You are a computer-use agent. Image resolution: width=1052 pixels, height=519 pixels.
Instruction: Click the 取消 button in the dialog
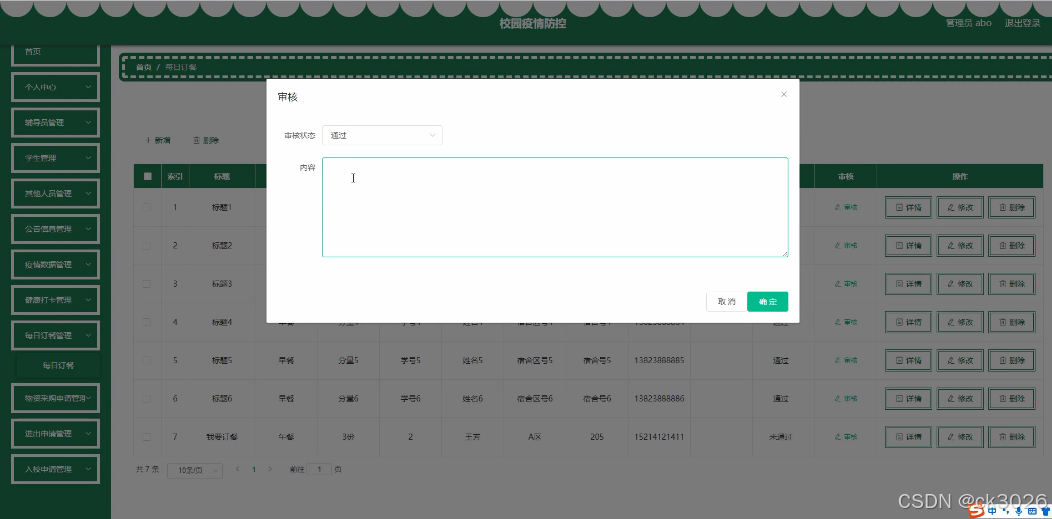pos(727,302)
